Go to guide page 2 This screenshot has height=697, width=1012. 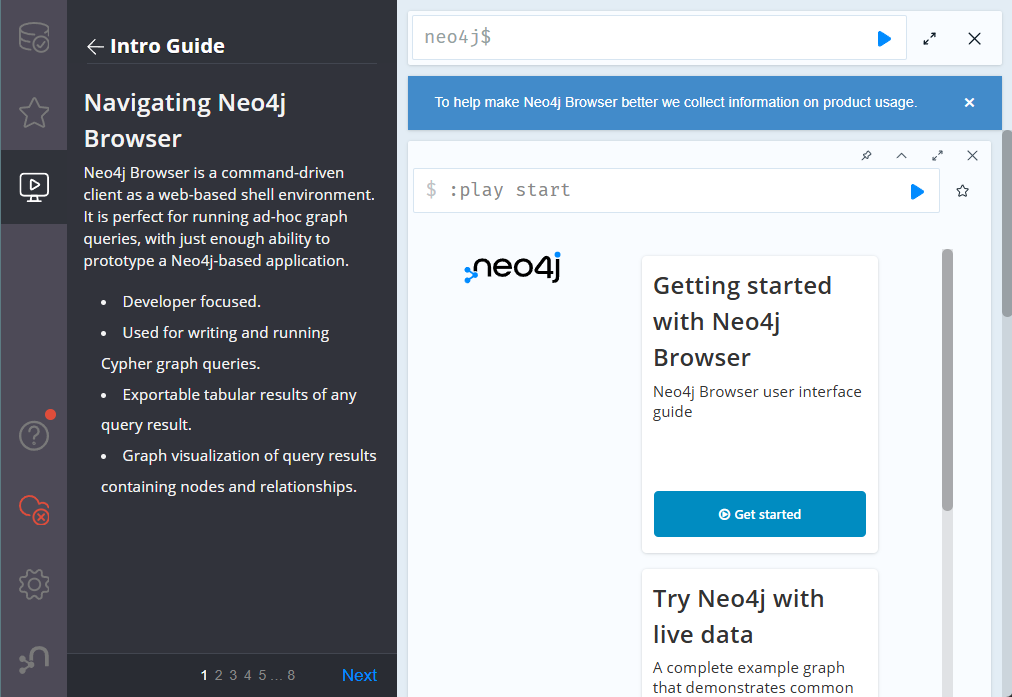coord(219,676)
